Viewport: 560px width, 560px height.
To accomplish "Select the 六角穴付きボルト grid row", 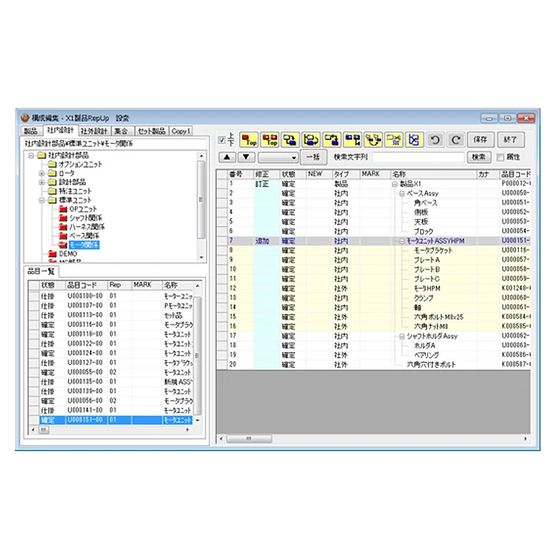I will coord(374,365).
